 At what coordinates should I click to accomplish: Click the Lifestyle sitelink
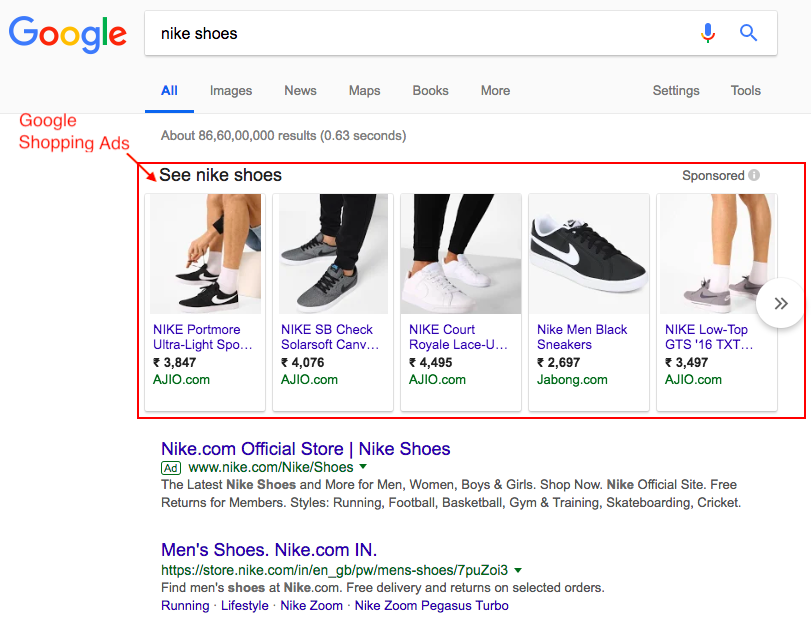245,605
